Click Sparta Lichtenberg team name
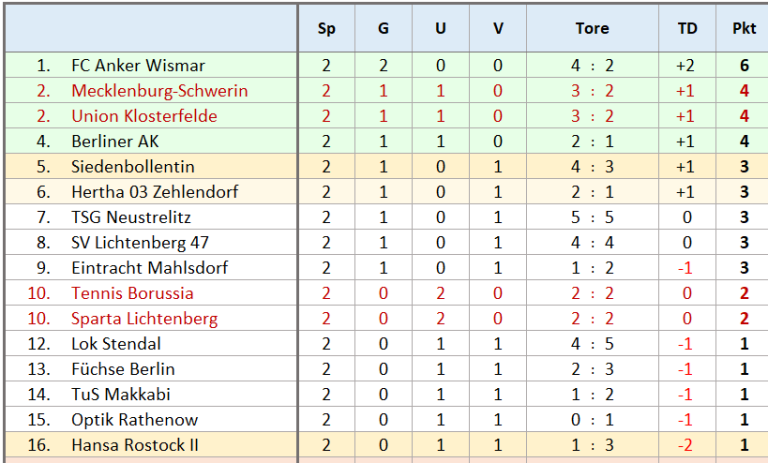Screen dimensions: 768x463 [144, 319]
